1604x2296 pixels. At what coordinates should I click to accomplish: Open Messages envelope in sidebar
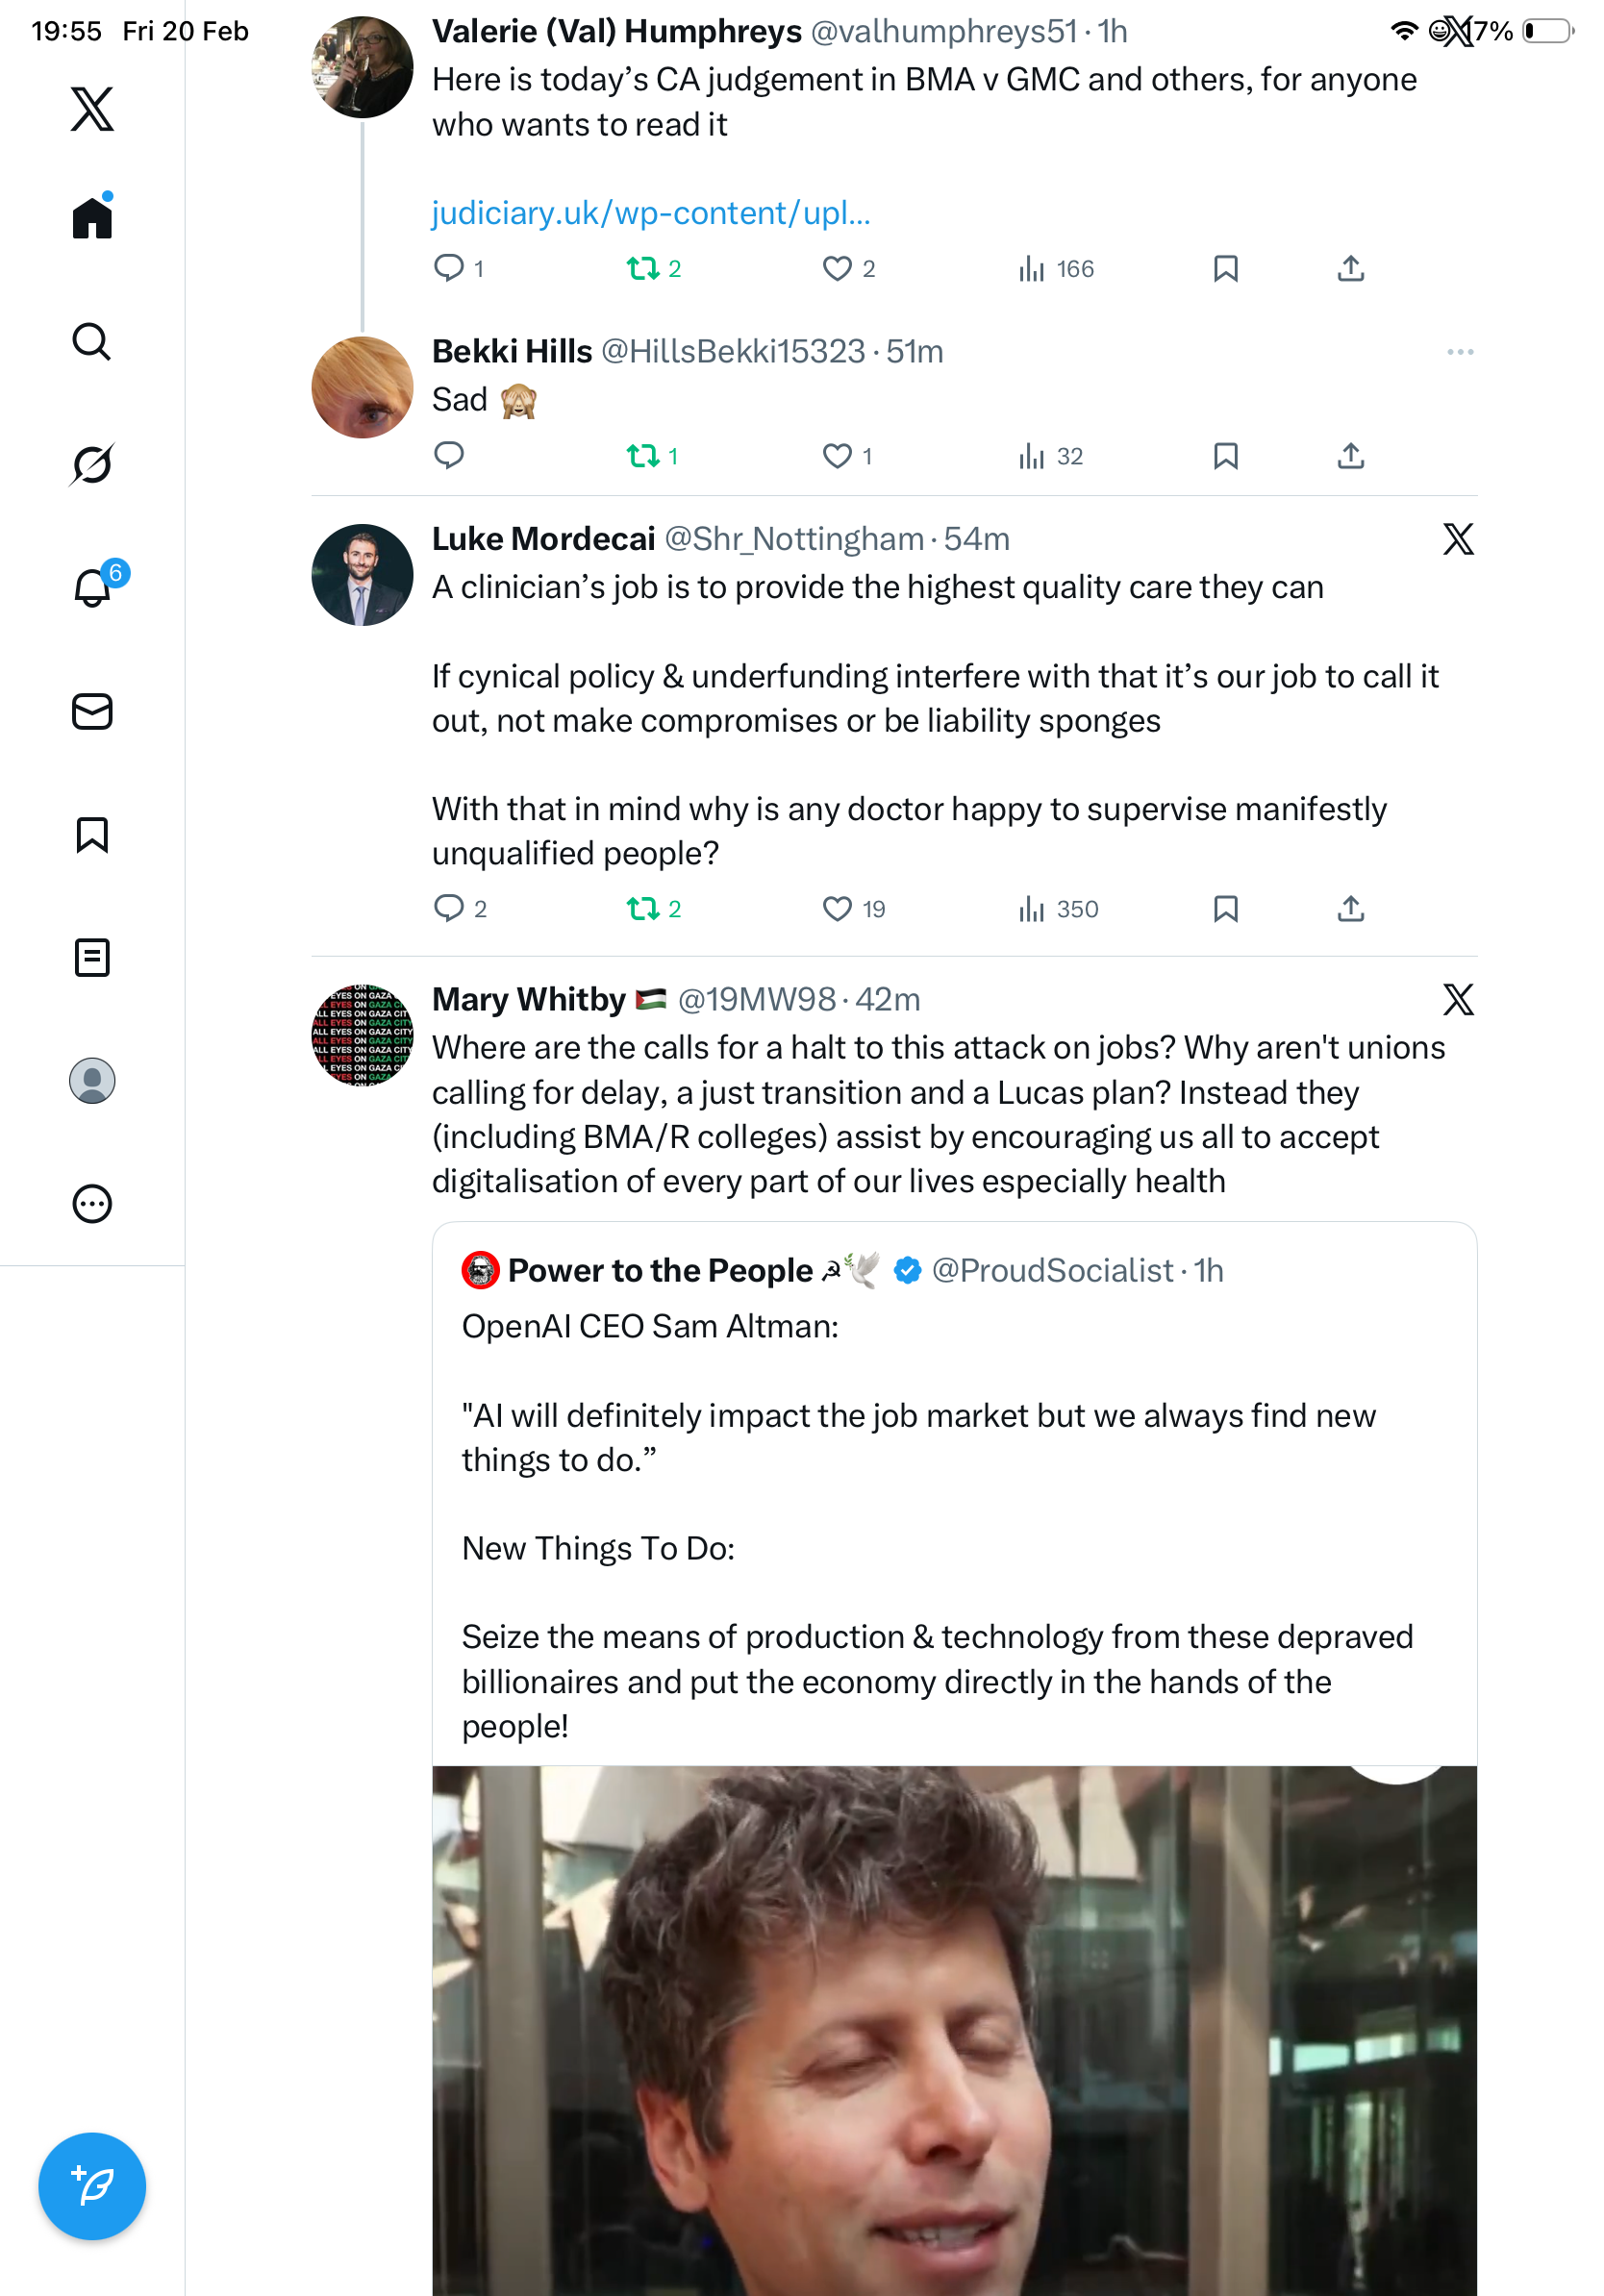pos(92,712)
